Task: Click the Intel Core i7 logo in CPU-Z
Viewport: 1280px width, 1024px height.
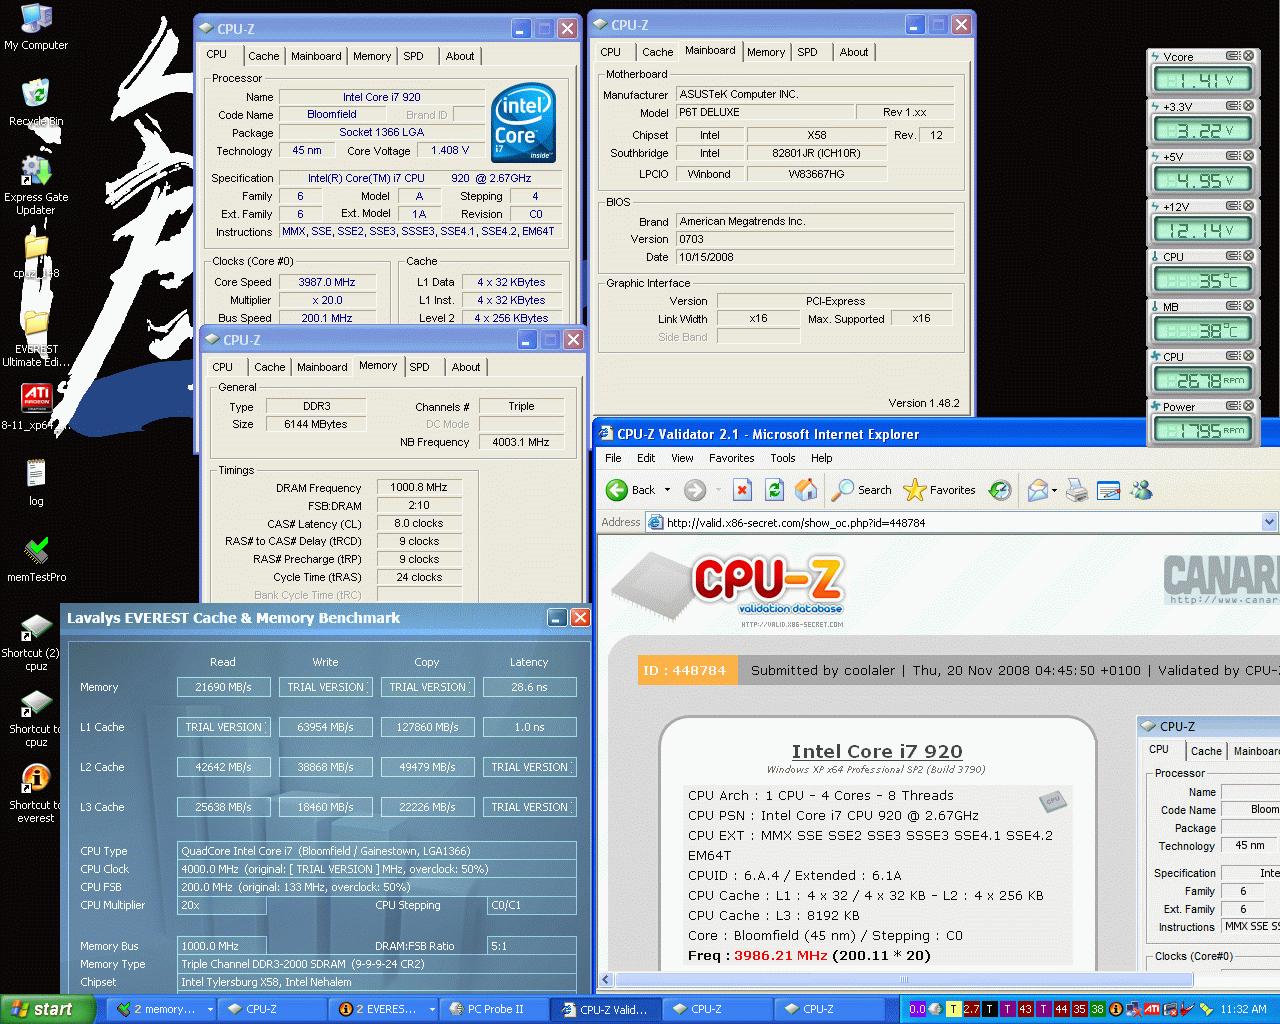Action: pos(524,123)
